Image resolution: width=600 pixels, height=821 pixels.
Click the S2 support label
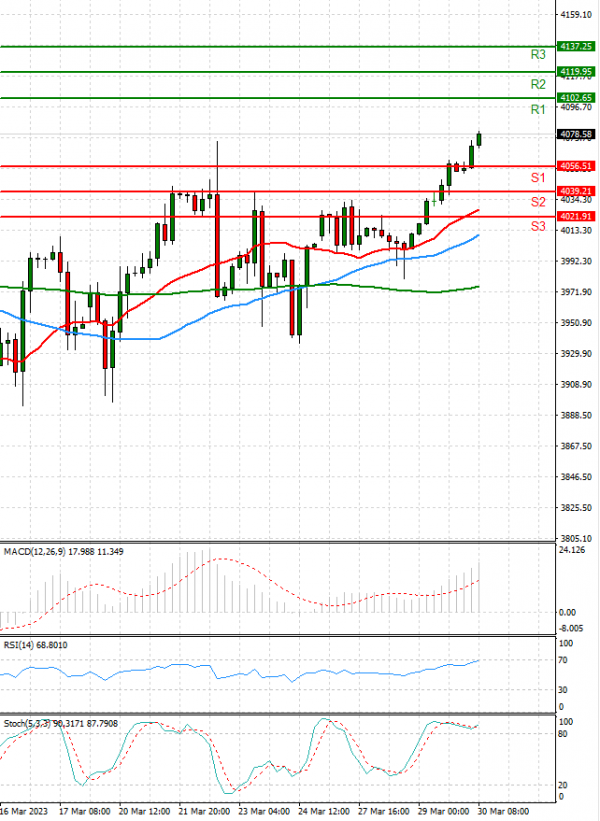[538, 202]
